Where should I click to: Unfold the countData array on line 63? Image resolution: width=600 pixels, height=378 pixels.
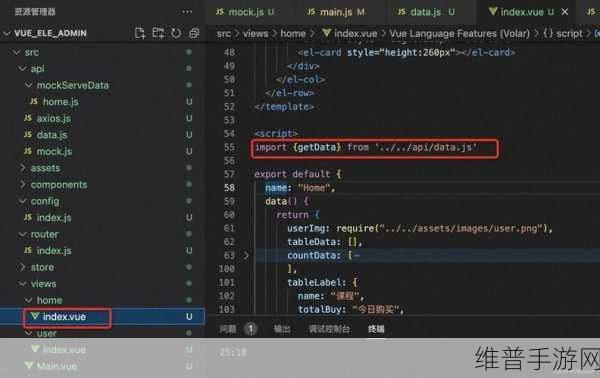(x=246, y=255)
